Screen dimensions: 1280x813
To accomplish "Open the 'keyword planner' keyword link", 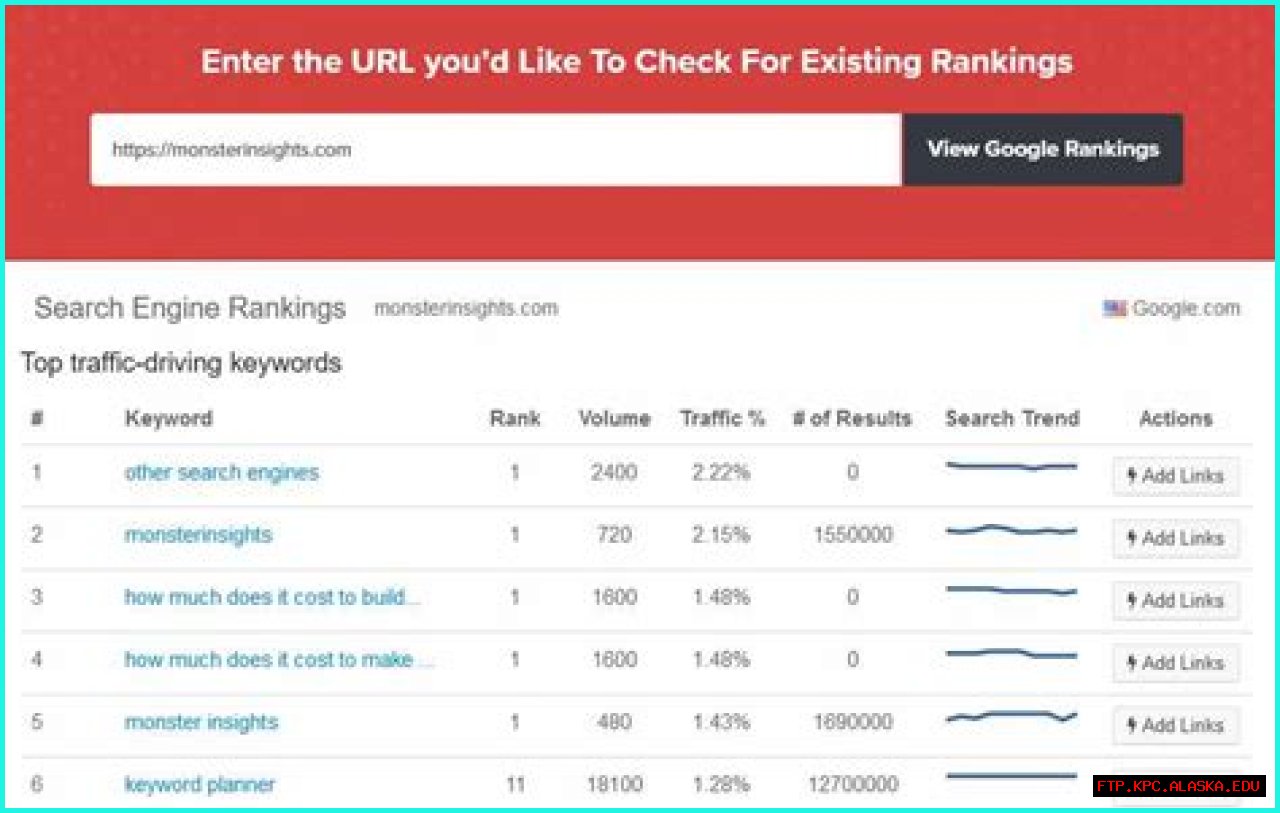I will click(199, 784).
